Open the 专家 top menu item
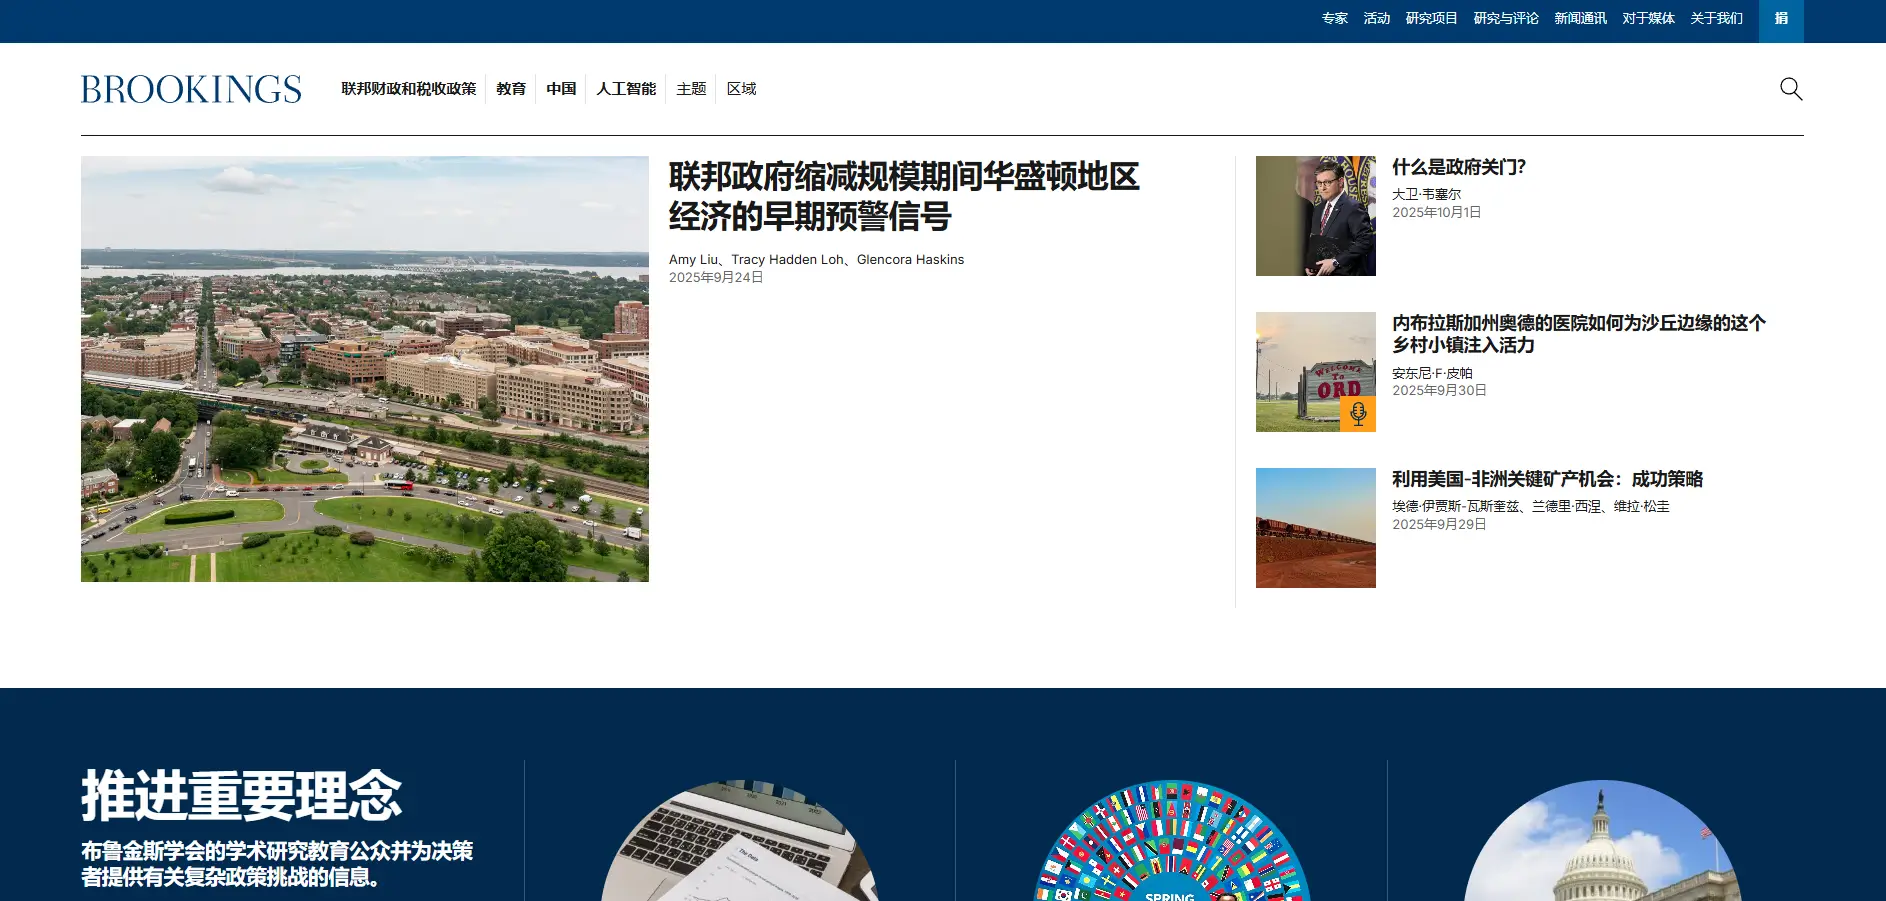 [1334, 19]
